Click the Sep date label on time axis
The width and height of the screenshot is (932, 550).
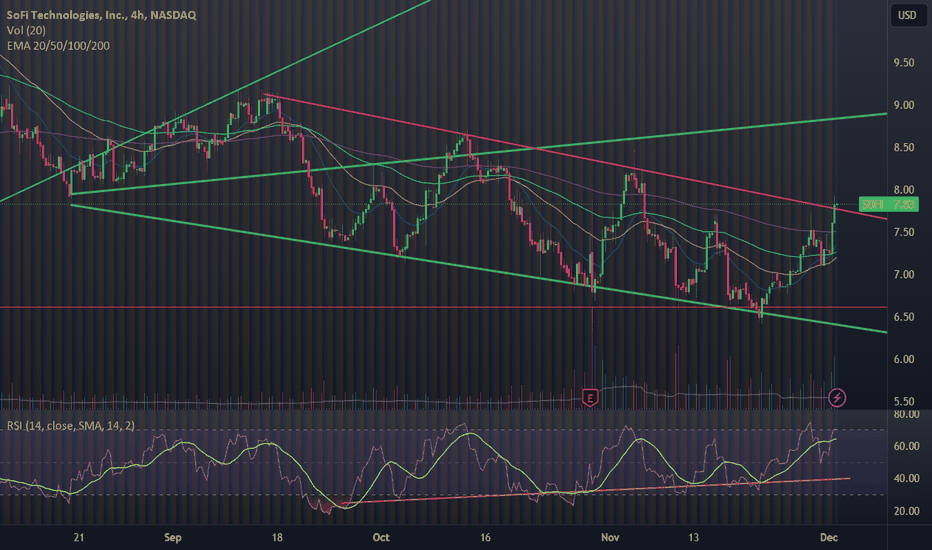(x=172, y=538)
